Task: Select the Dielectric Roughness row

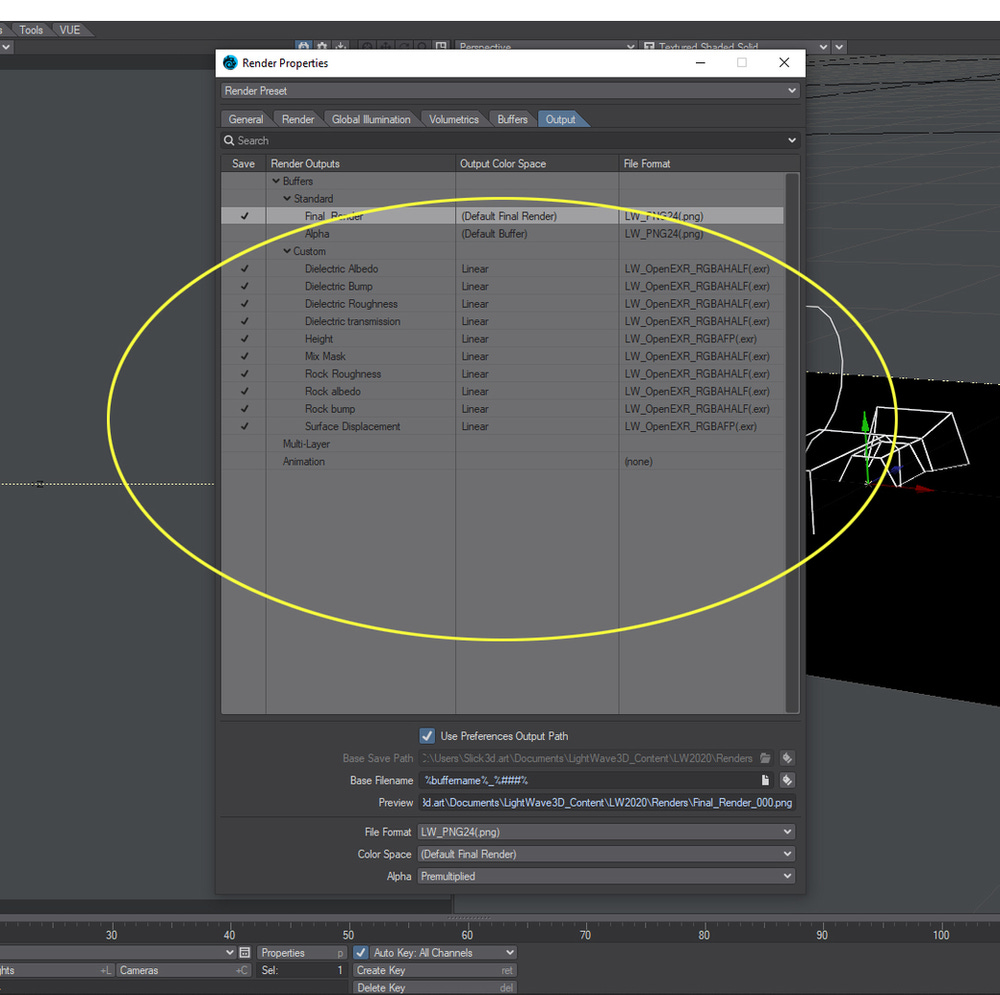Action: click(x=503, y=304)
